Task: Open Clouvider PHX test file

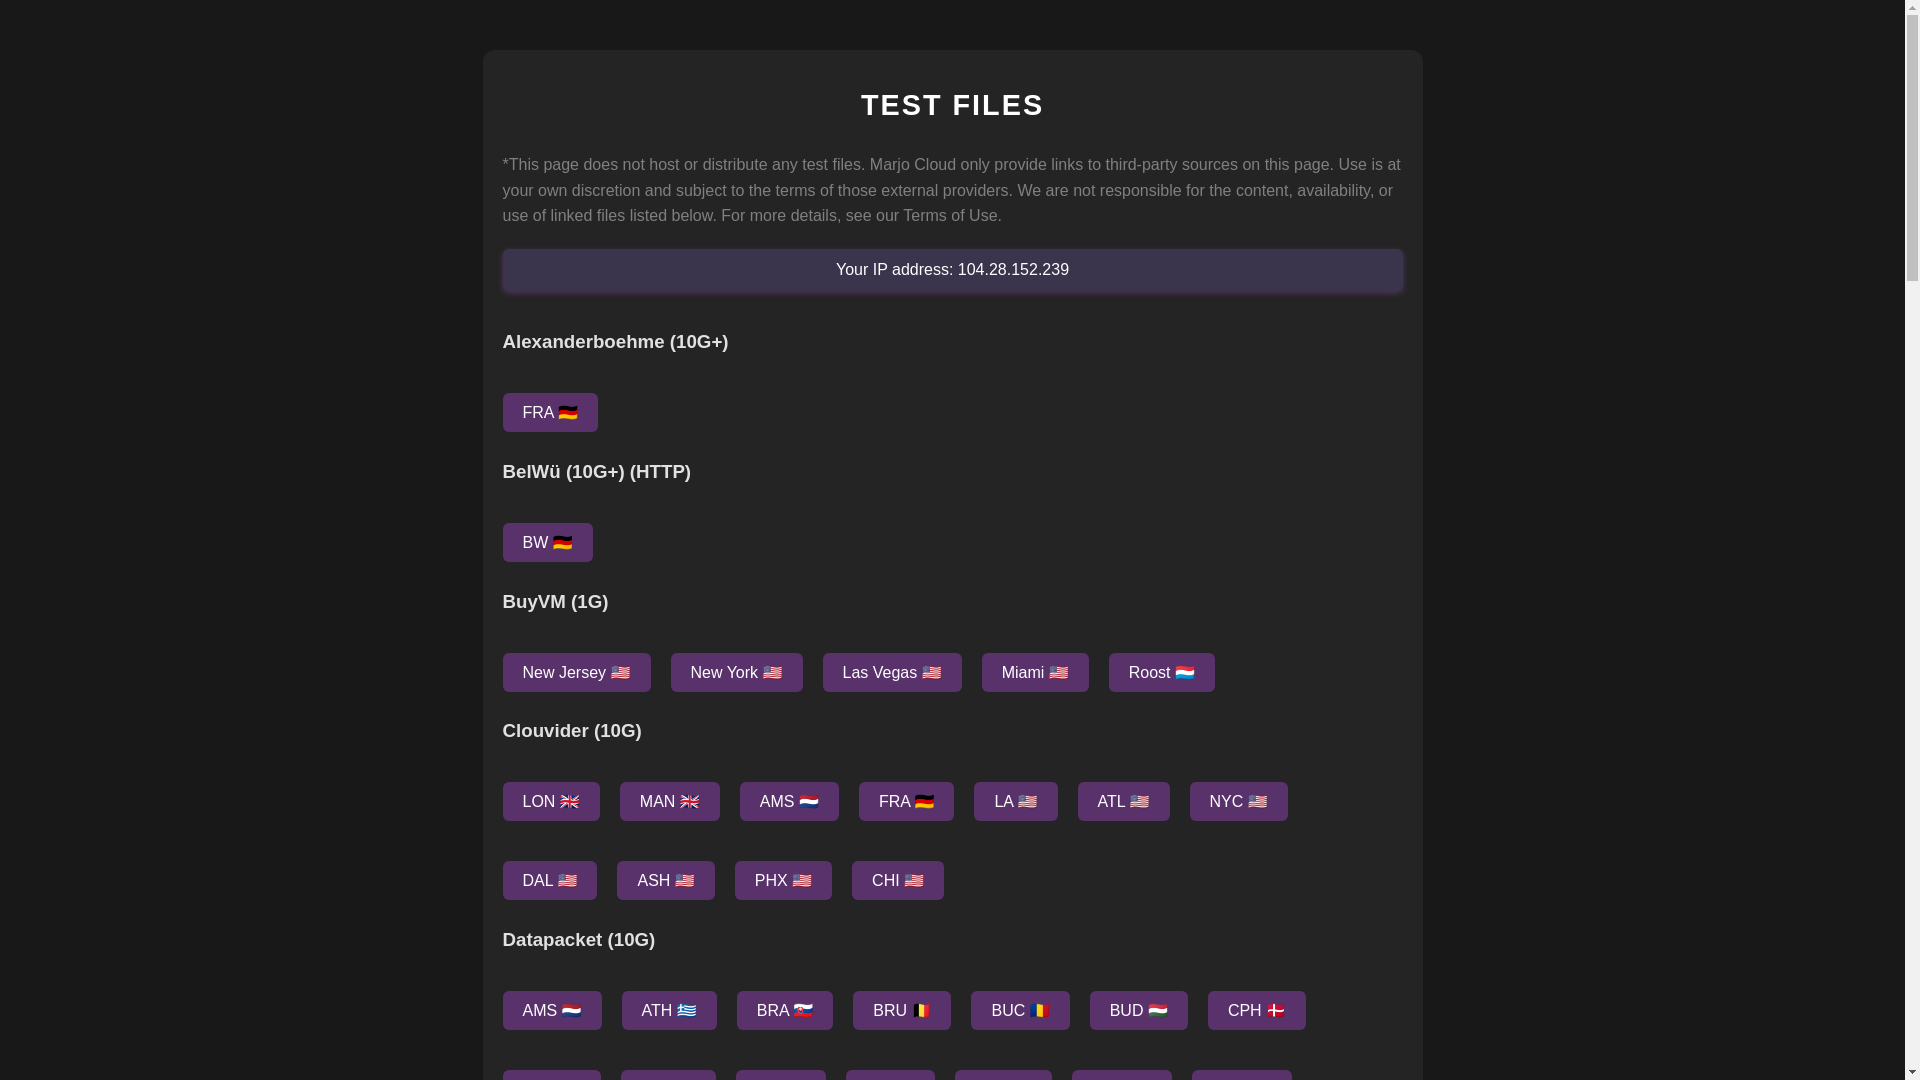Action: (783, 880)
